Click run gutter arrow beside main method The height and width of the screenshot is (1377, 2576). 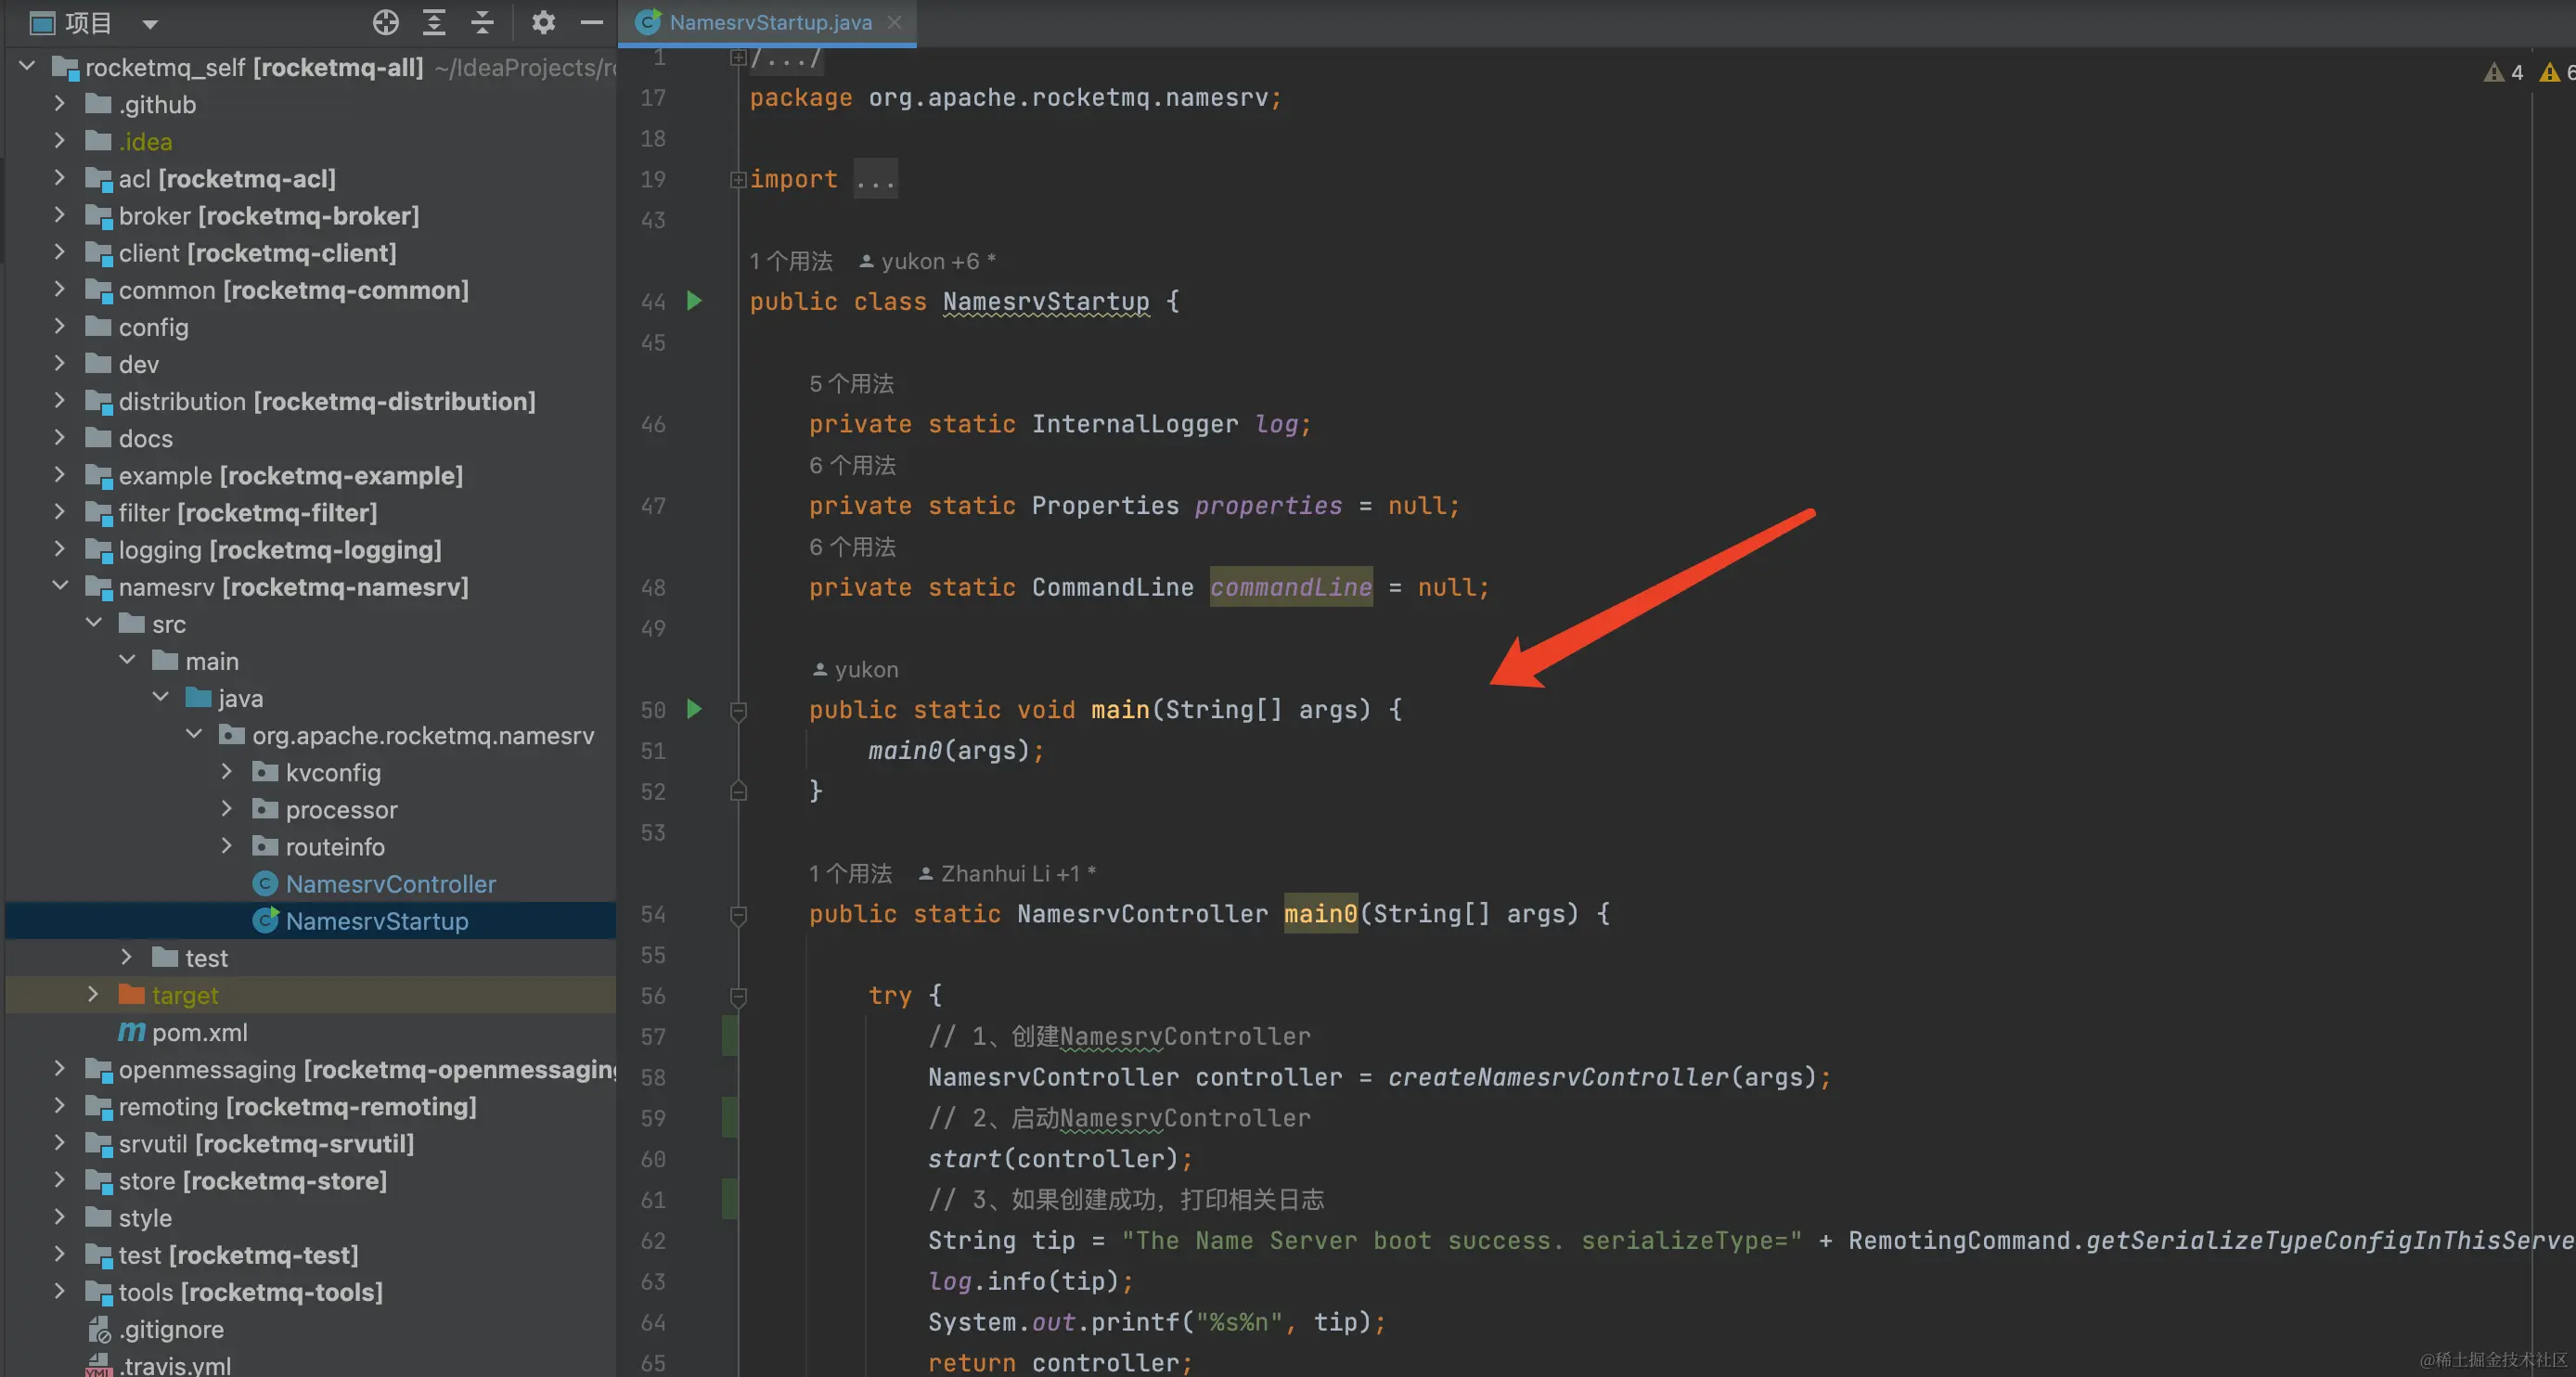pyautogui.click(x=694, y=709)
